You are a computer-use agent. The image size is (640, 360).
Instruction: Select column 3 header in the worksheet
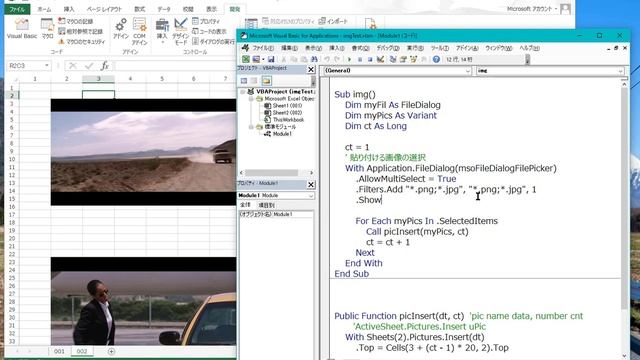point(98,79)
